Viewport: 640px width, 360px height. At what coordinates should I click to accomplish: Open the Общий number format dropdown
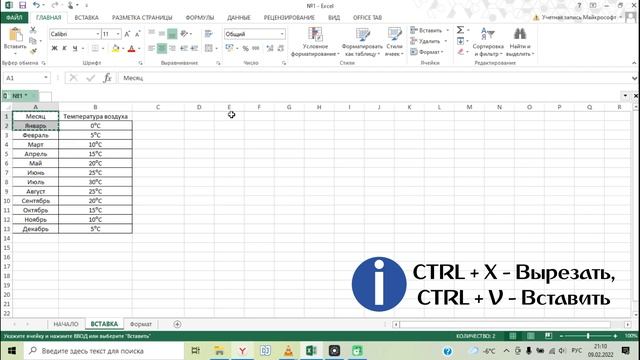[282, 34]
